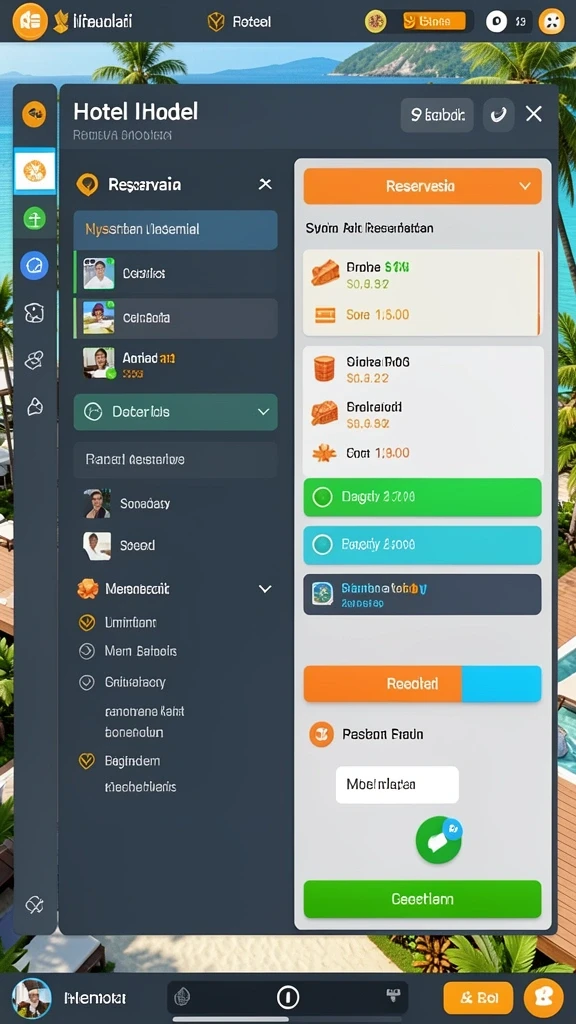Select the orange top sidebar icon
576x1024 pixels.
click(34, 114)
